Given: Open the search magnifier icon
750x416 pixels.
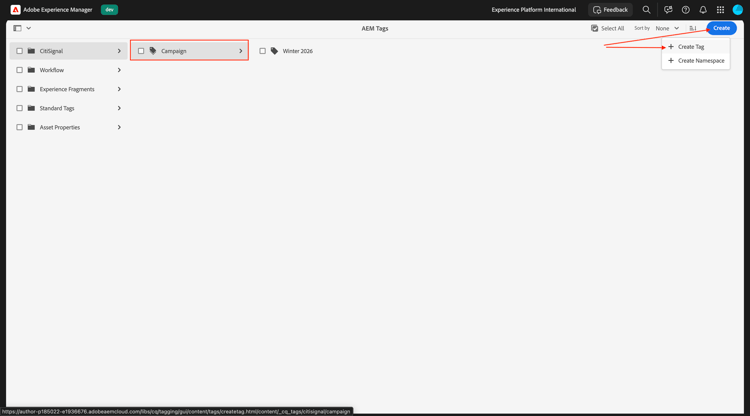Looking at the screenshot, I should (646, 10).
